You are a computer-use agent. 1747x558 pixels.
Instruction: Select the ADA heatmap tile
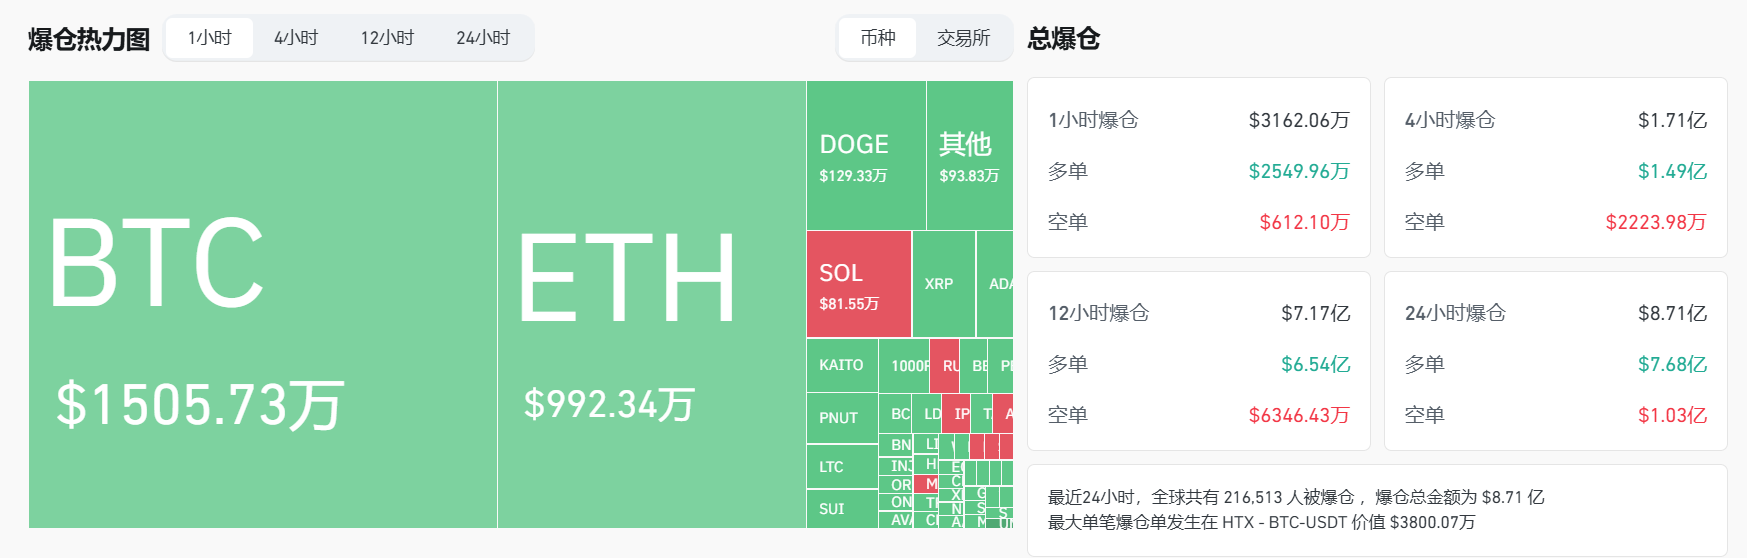point(995,284)
